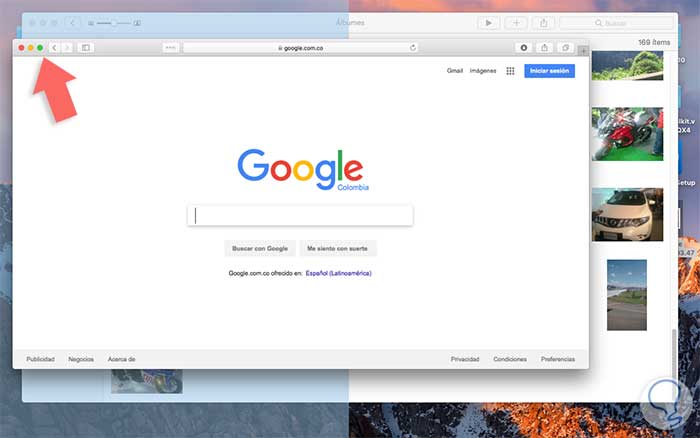700x438 pixels.
Task: Open Acerca de footer link
Action: [121, 359]
